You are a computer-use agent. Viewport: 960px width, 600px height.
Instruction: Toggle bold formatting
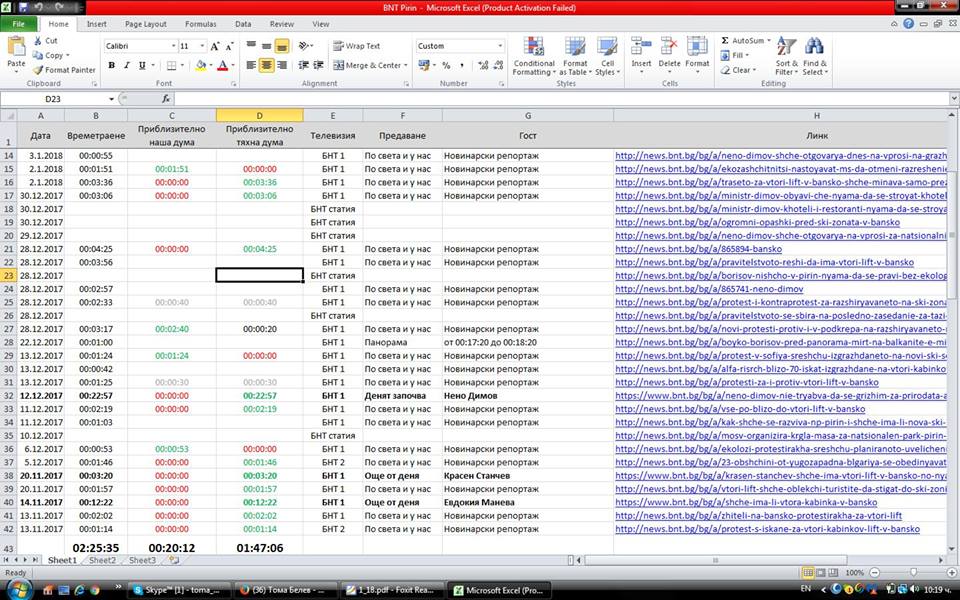[x=112, y=66]
